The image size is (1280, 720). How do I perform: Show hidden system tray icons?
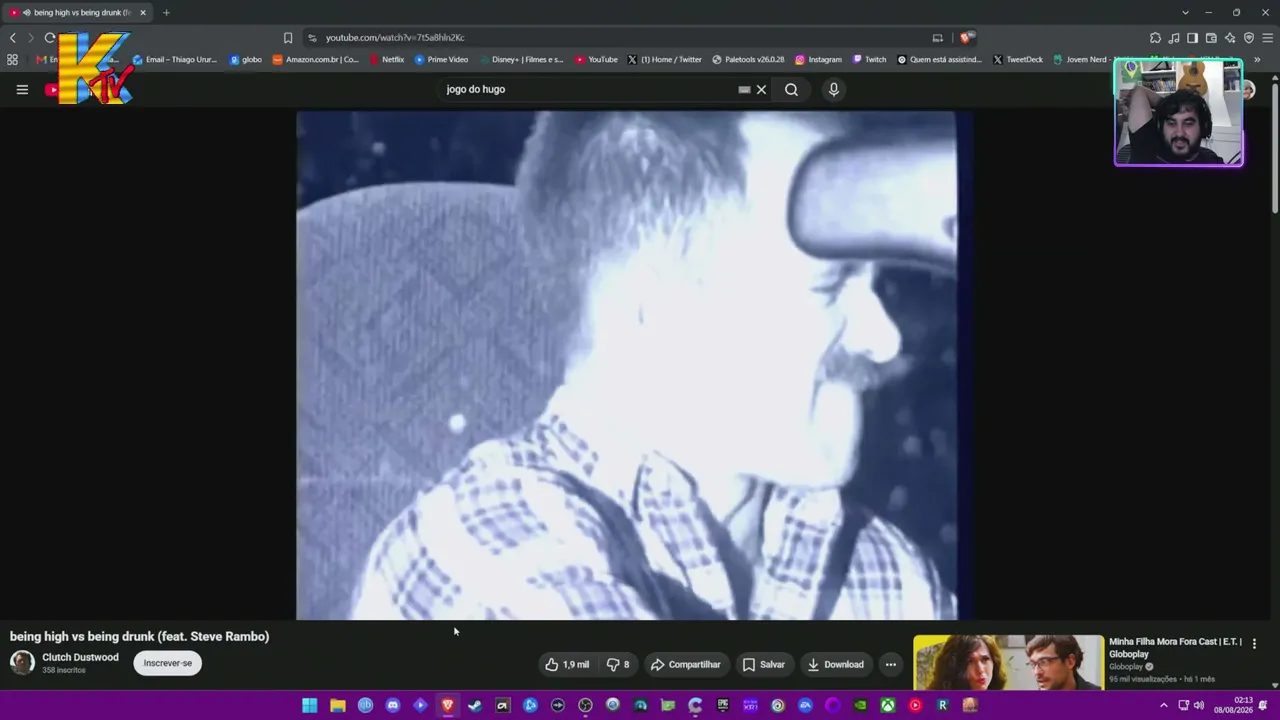point(1163,706)
